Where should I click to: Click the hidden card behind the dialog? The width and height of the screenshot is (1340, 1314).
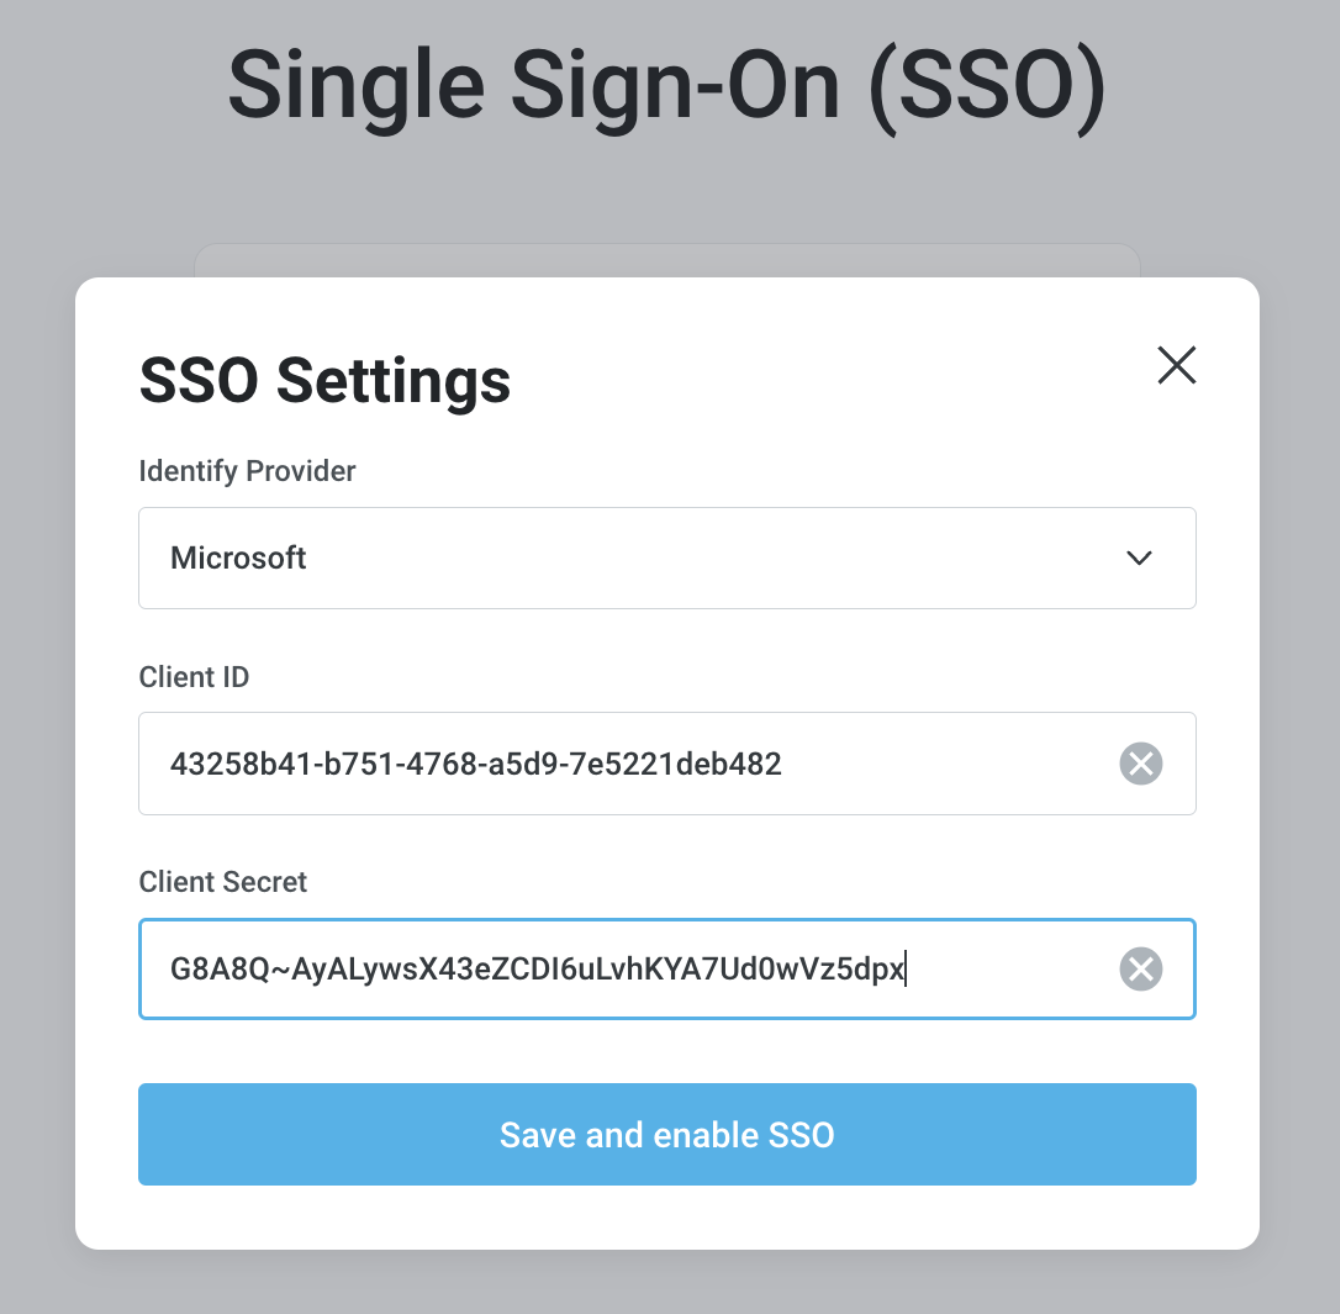coord(667,260)
